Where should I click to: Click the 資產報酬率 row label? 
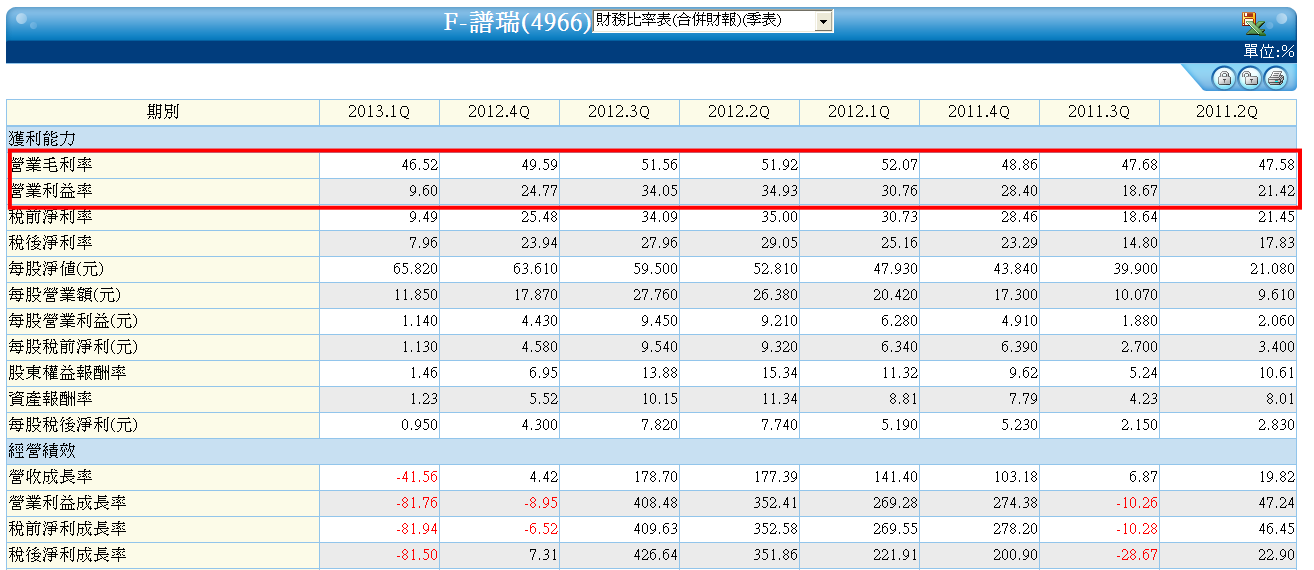point(50,398)
